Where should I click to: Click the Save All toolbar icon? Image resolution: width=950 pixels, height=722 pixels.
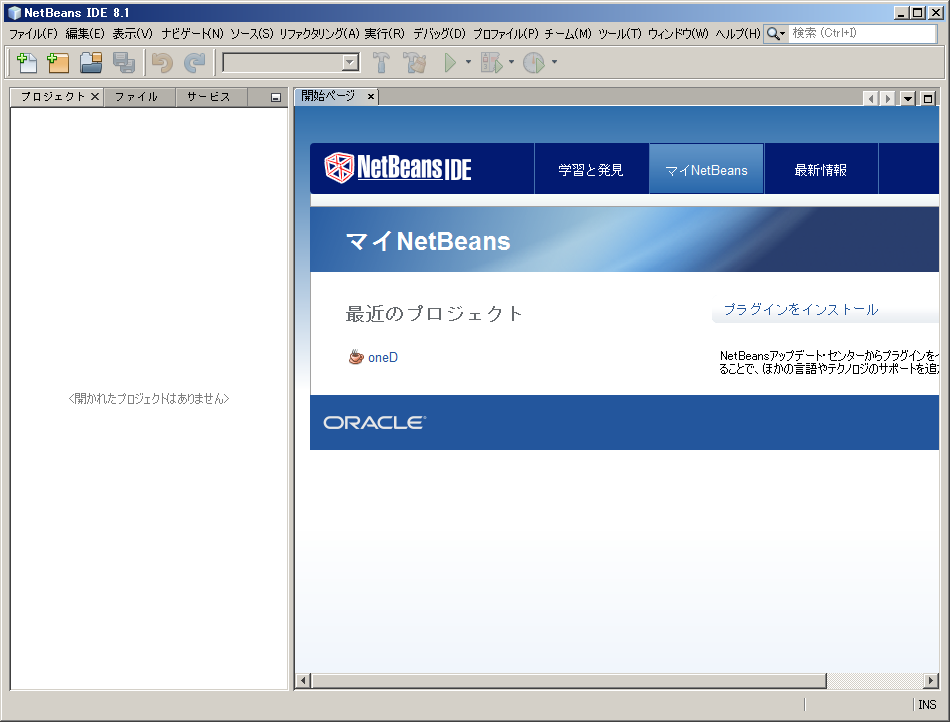point(124,62)
